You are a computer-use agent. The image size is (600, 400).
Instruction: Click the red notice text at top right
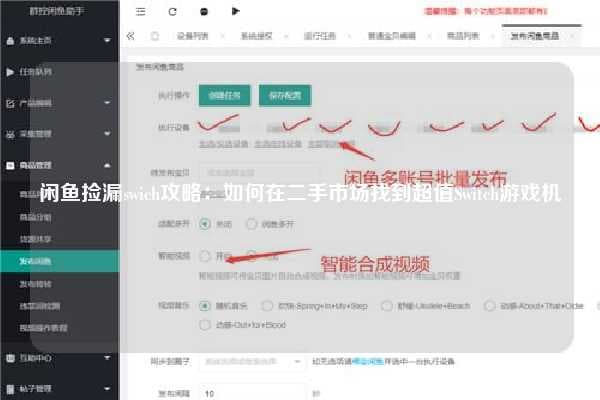pos(486,11)
